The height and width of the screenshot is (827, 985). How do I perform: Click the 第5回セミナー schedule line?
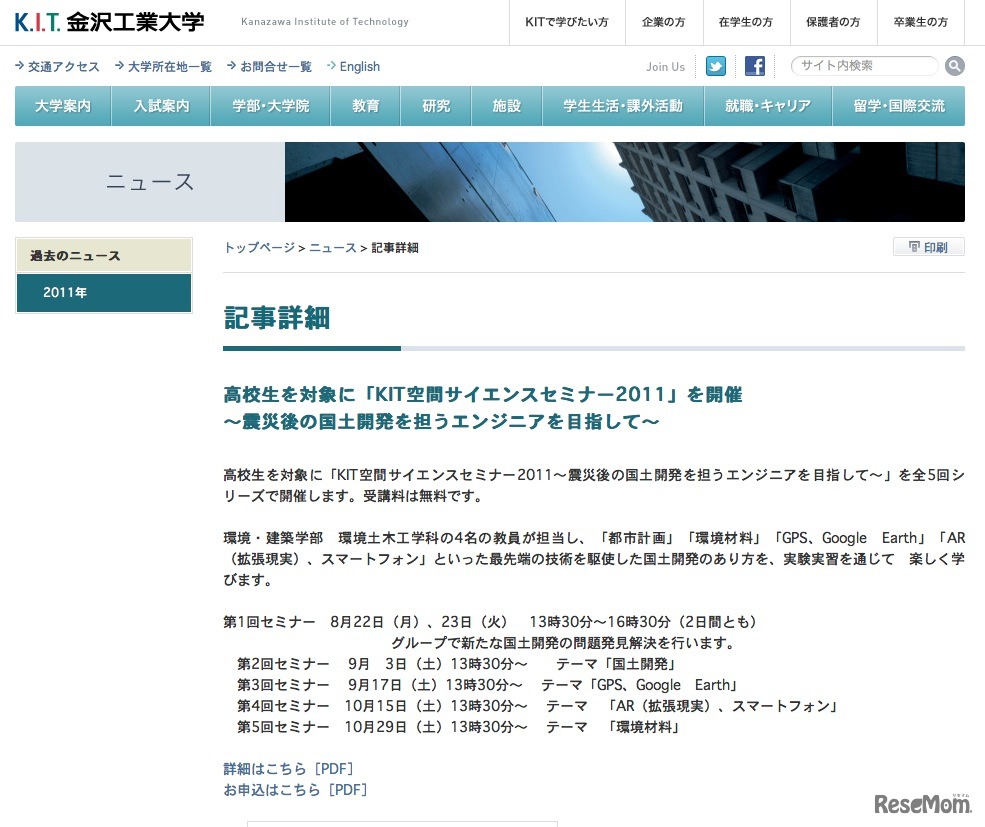coord(458,726)
